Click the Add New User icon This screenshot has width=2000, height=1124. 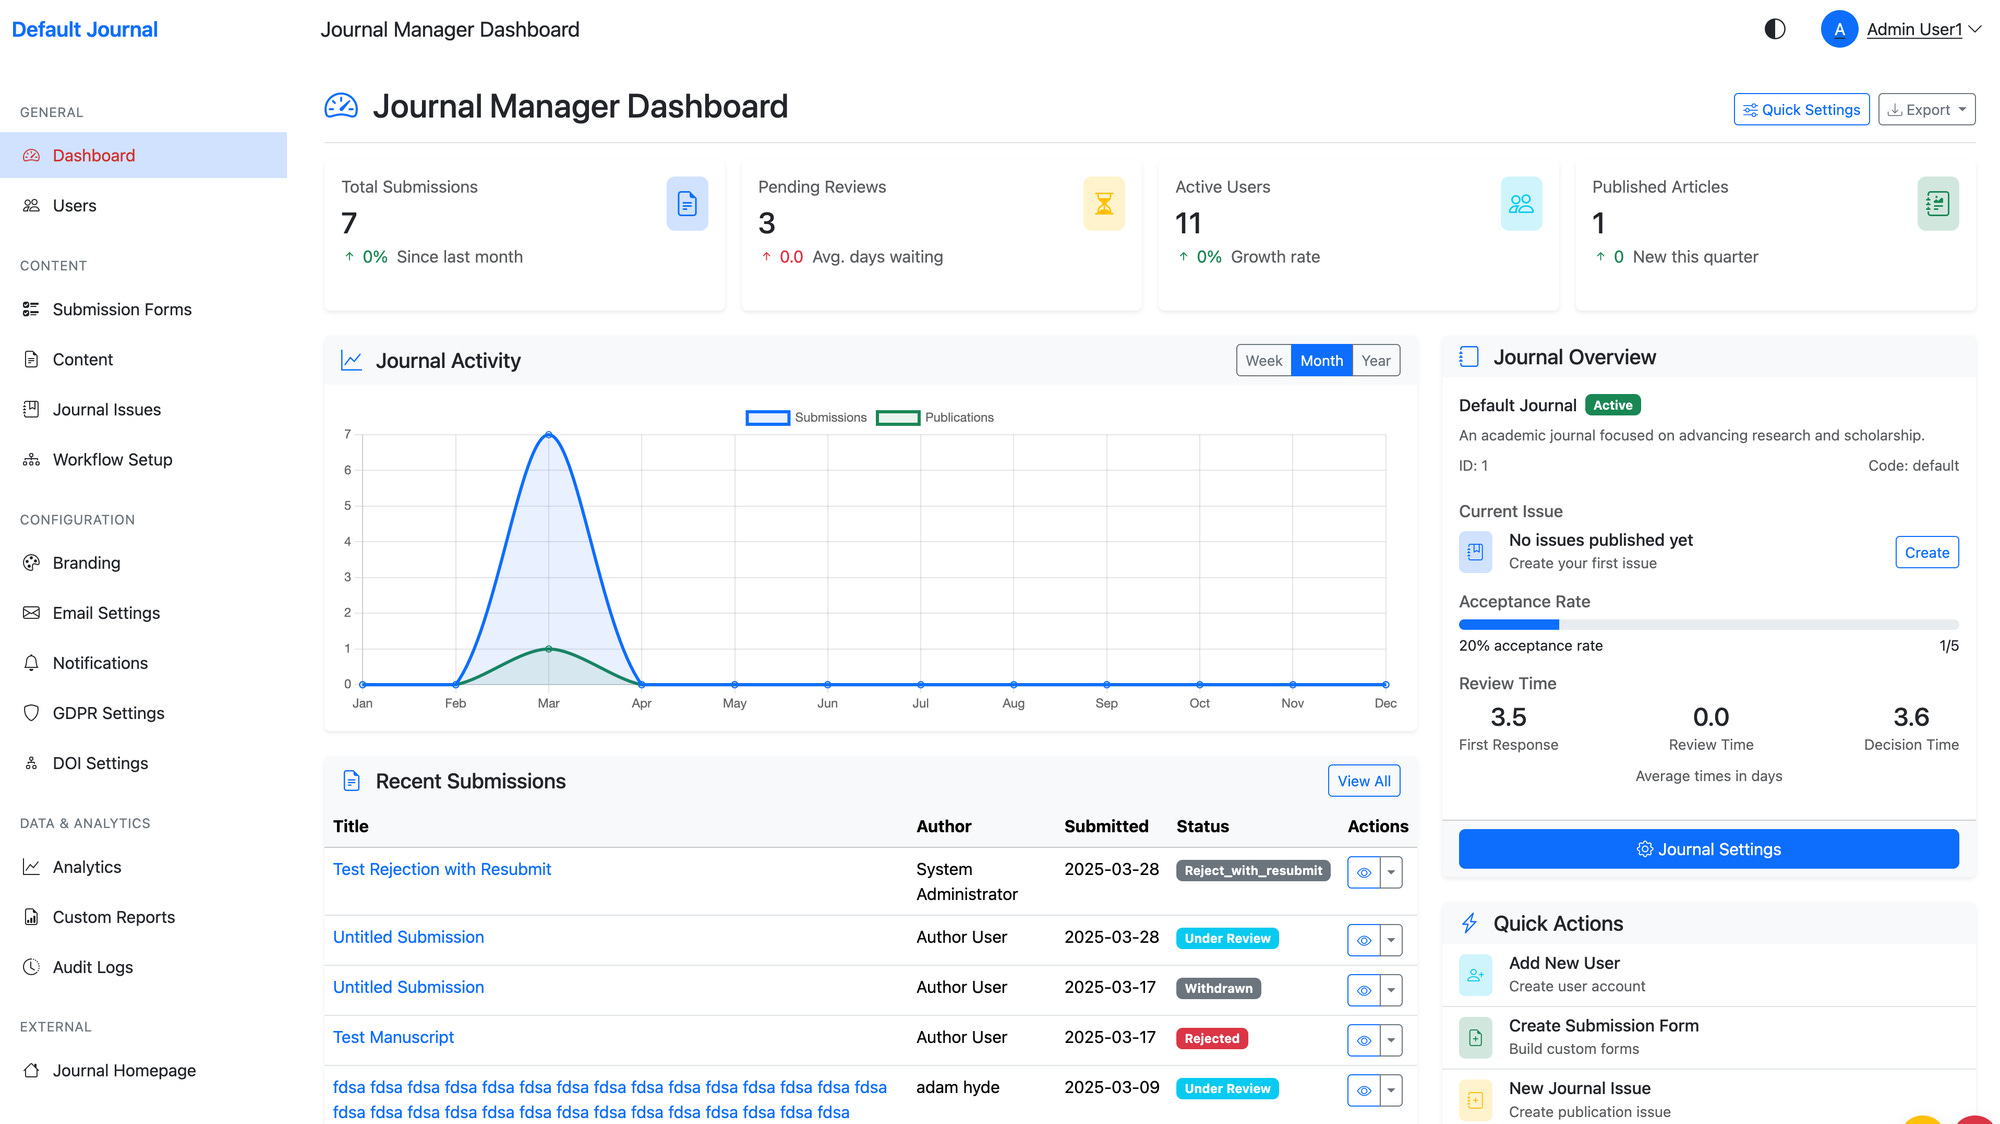[x=1475, y=975]
